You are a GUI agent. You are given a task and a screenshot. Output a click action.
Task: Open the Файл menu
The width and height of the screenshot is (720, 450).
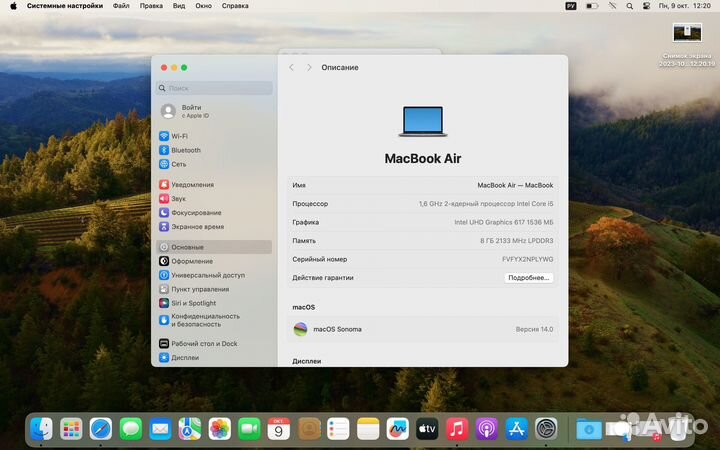pyautogui.click(x=121, y=6)
